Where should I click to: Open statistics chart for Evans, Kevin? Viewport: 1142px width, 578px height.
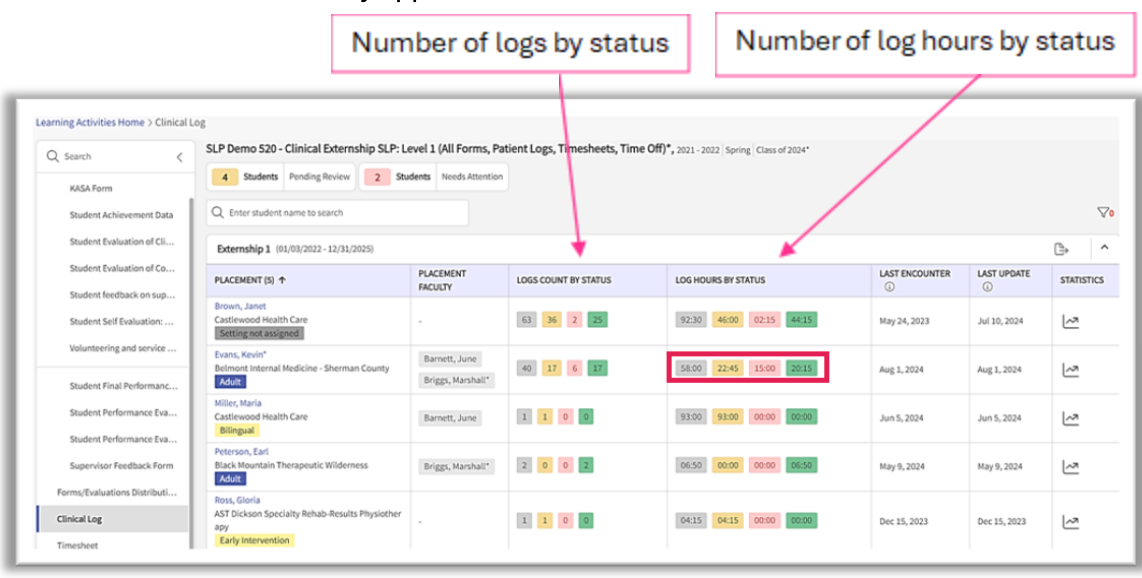(x=1070, y=370)
